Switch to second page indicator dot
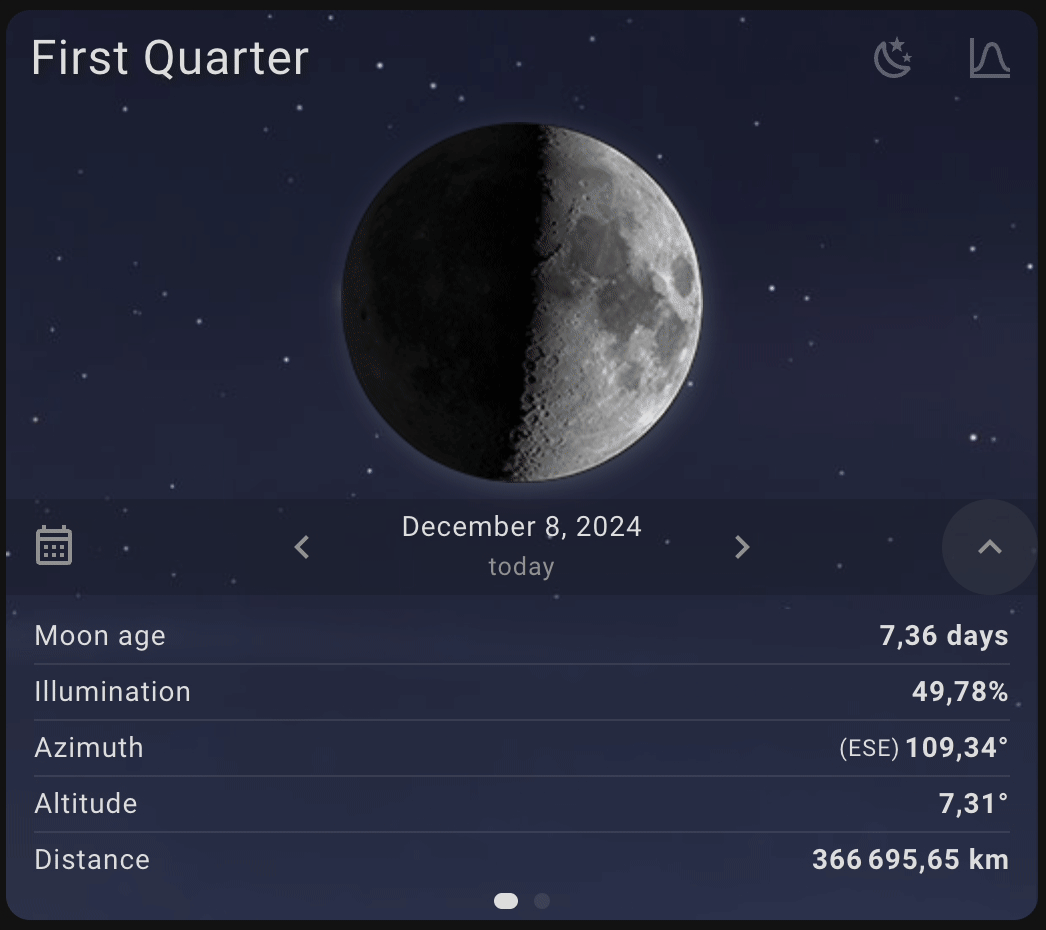Image resolution: width=1046 pixels, height=930 pixels. [x=542, y=901]
